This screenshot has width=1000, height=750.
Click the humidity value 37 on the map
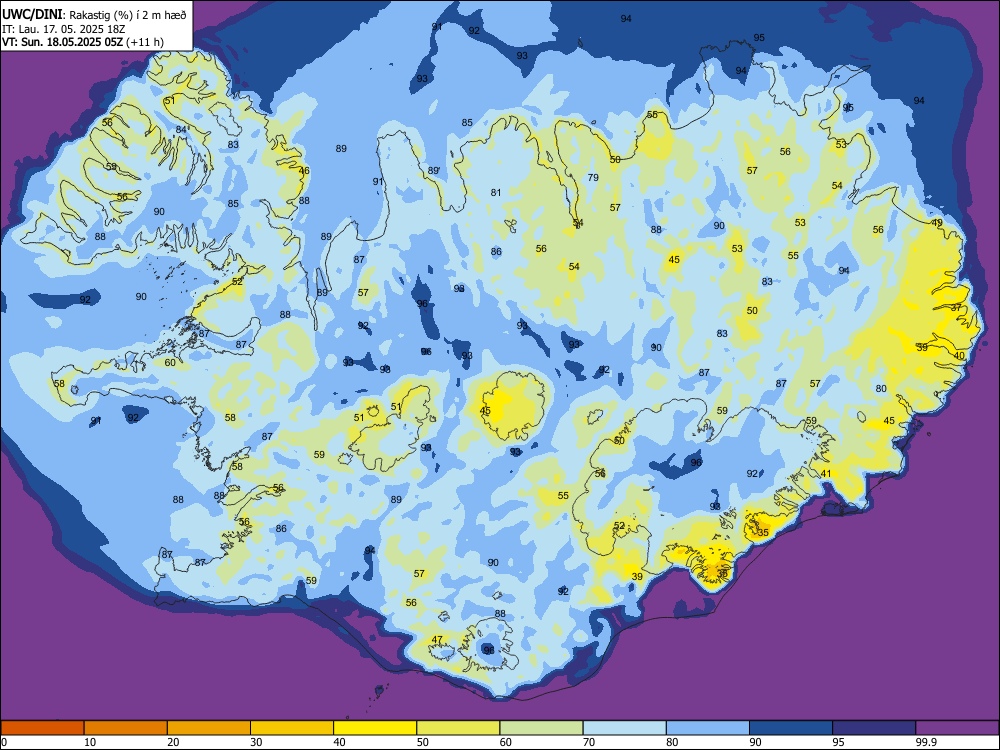tap(956, 307)
